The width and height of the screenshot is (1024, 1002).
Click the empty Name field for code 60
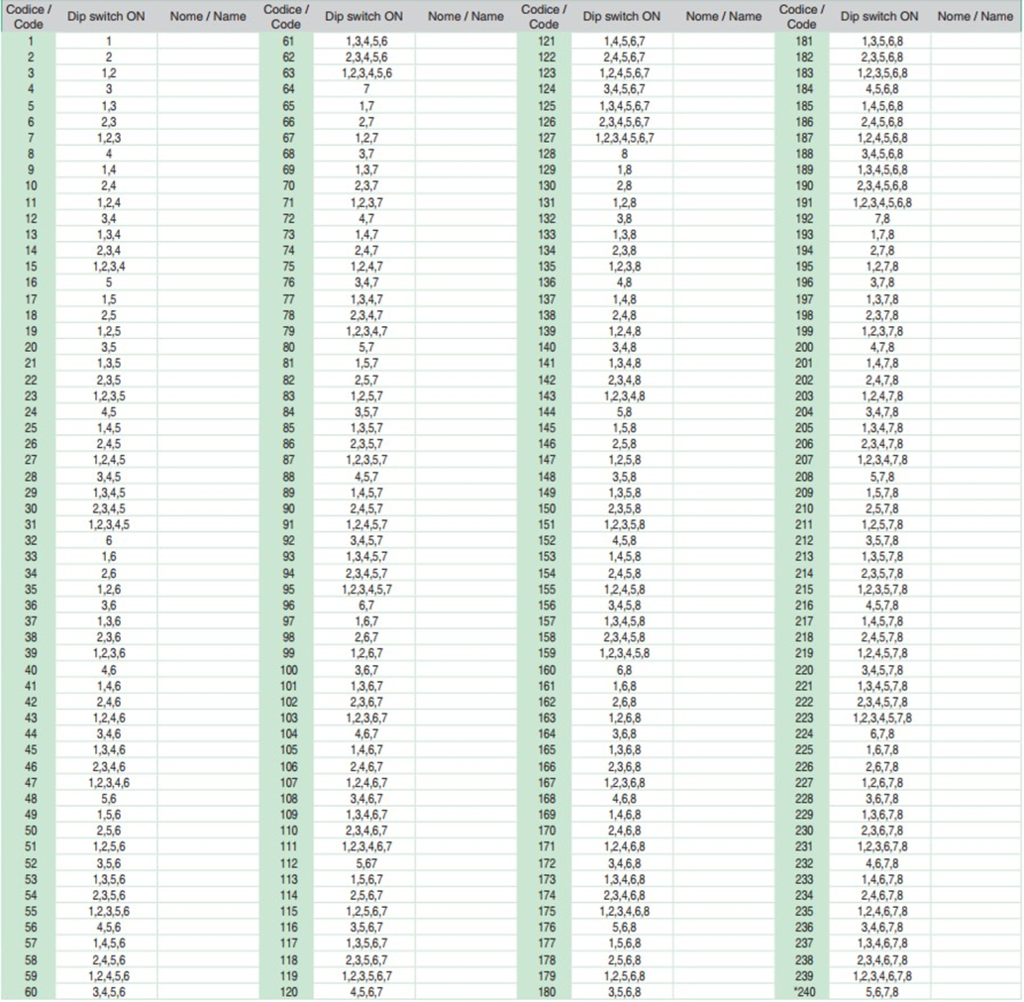coord(207,991)
